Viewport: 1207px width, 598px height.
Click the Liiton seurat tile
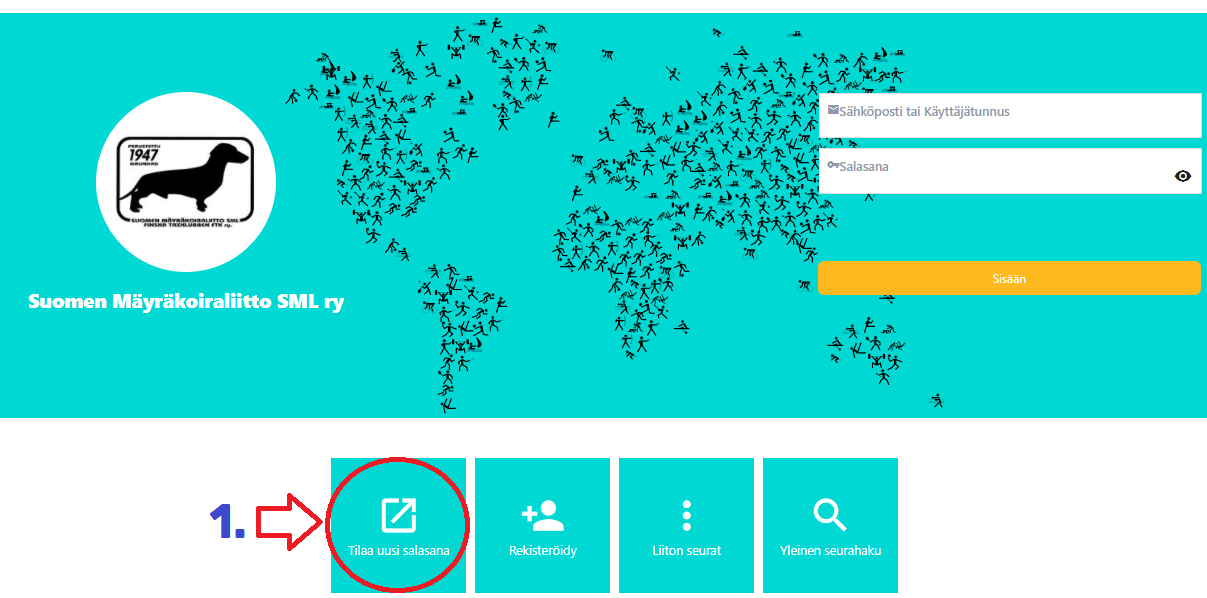tap(686, 548)
